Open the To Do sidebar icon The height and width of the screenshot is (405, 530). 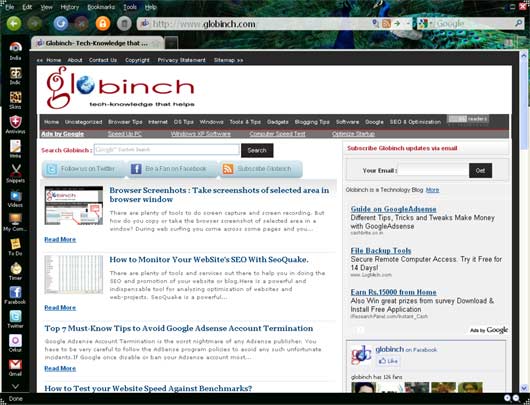[15, 247]
